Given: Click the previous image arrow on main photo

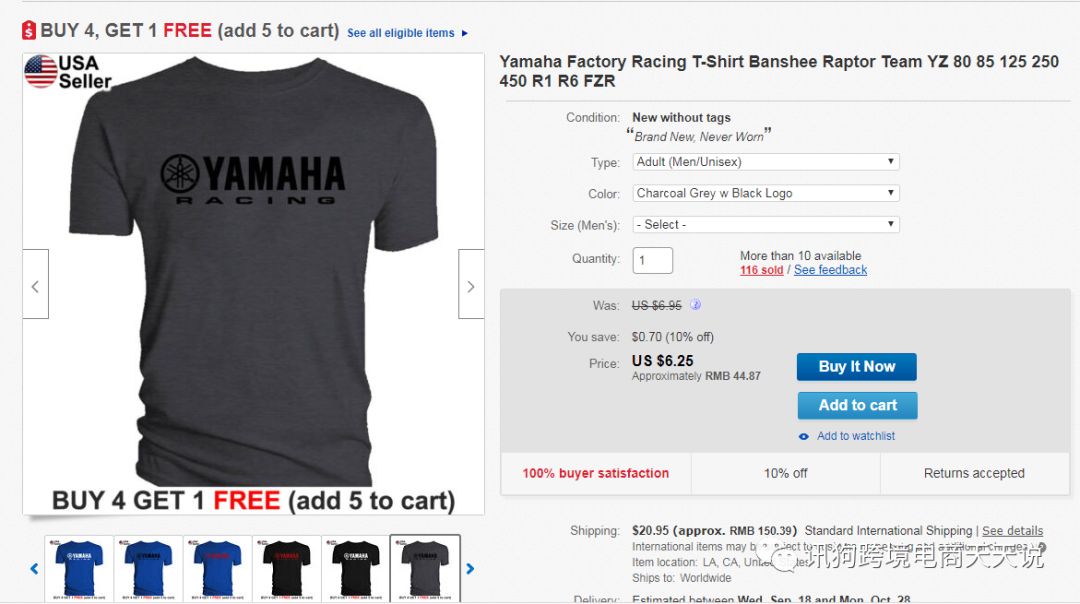Looking at the screenshot, I should 35,285.
